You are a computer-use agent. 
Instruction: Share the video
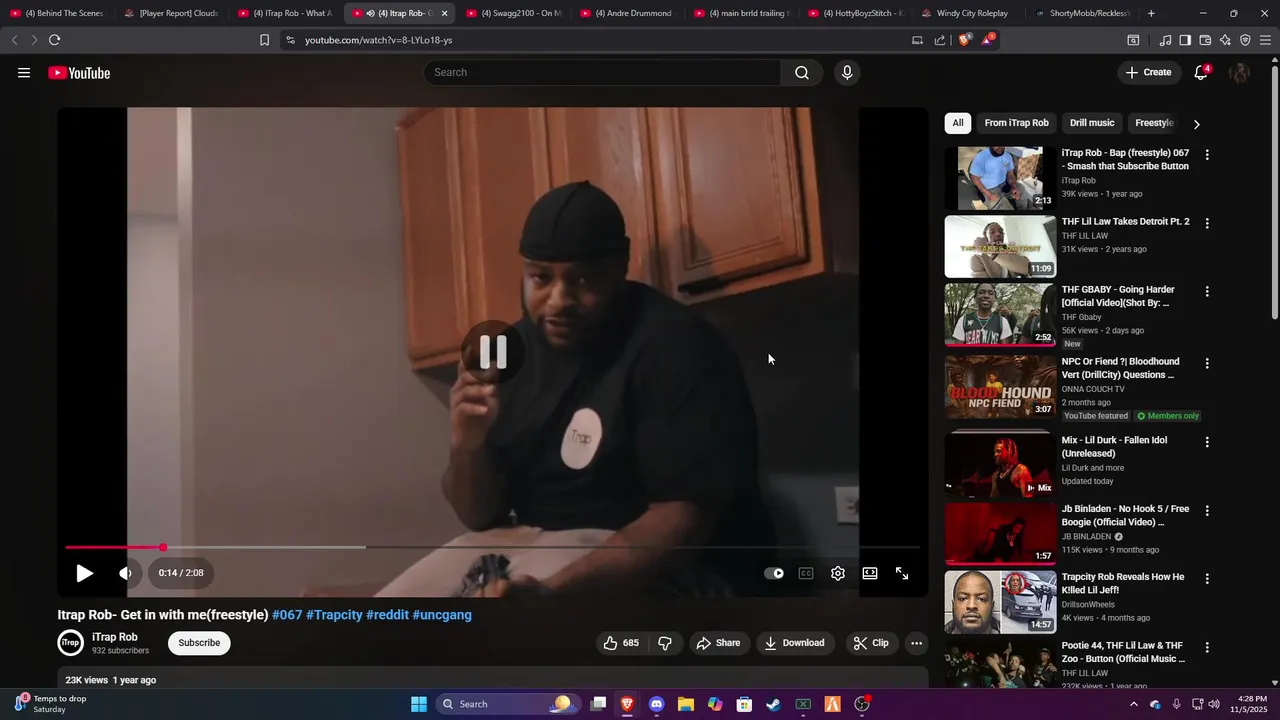718,643
